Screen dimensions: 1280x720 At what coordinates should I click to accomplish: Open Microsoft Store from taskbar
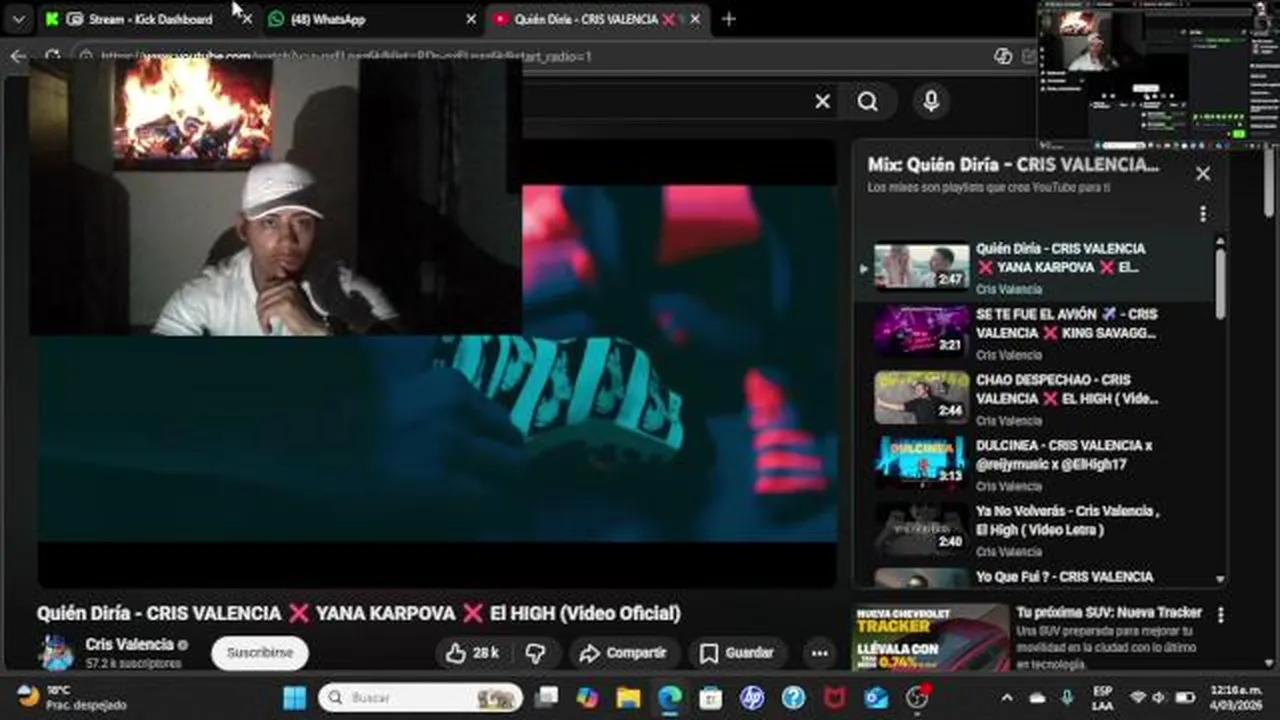click(711, 697)
